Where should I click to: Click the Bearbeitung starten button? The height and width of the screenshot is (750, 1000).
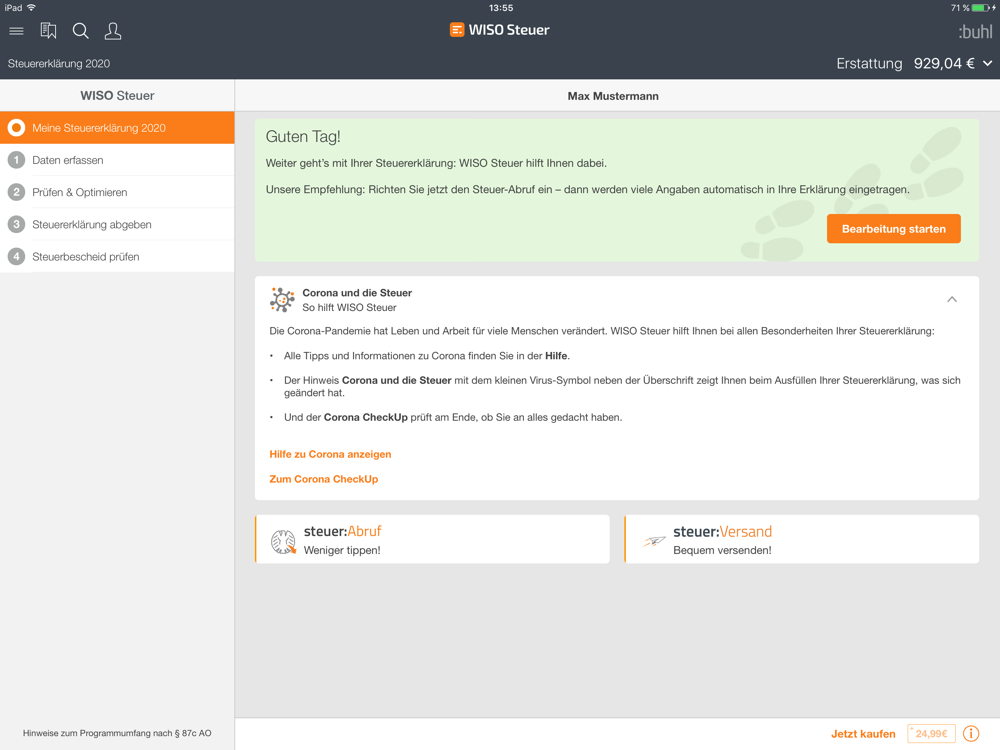pyautogui.click(x=893, y=229)
